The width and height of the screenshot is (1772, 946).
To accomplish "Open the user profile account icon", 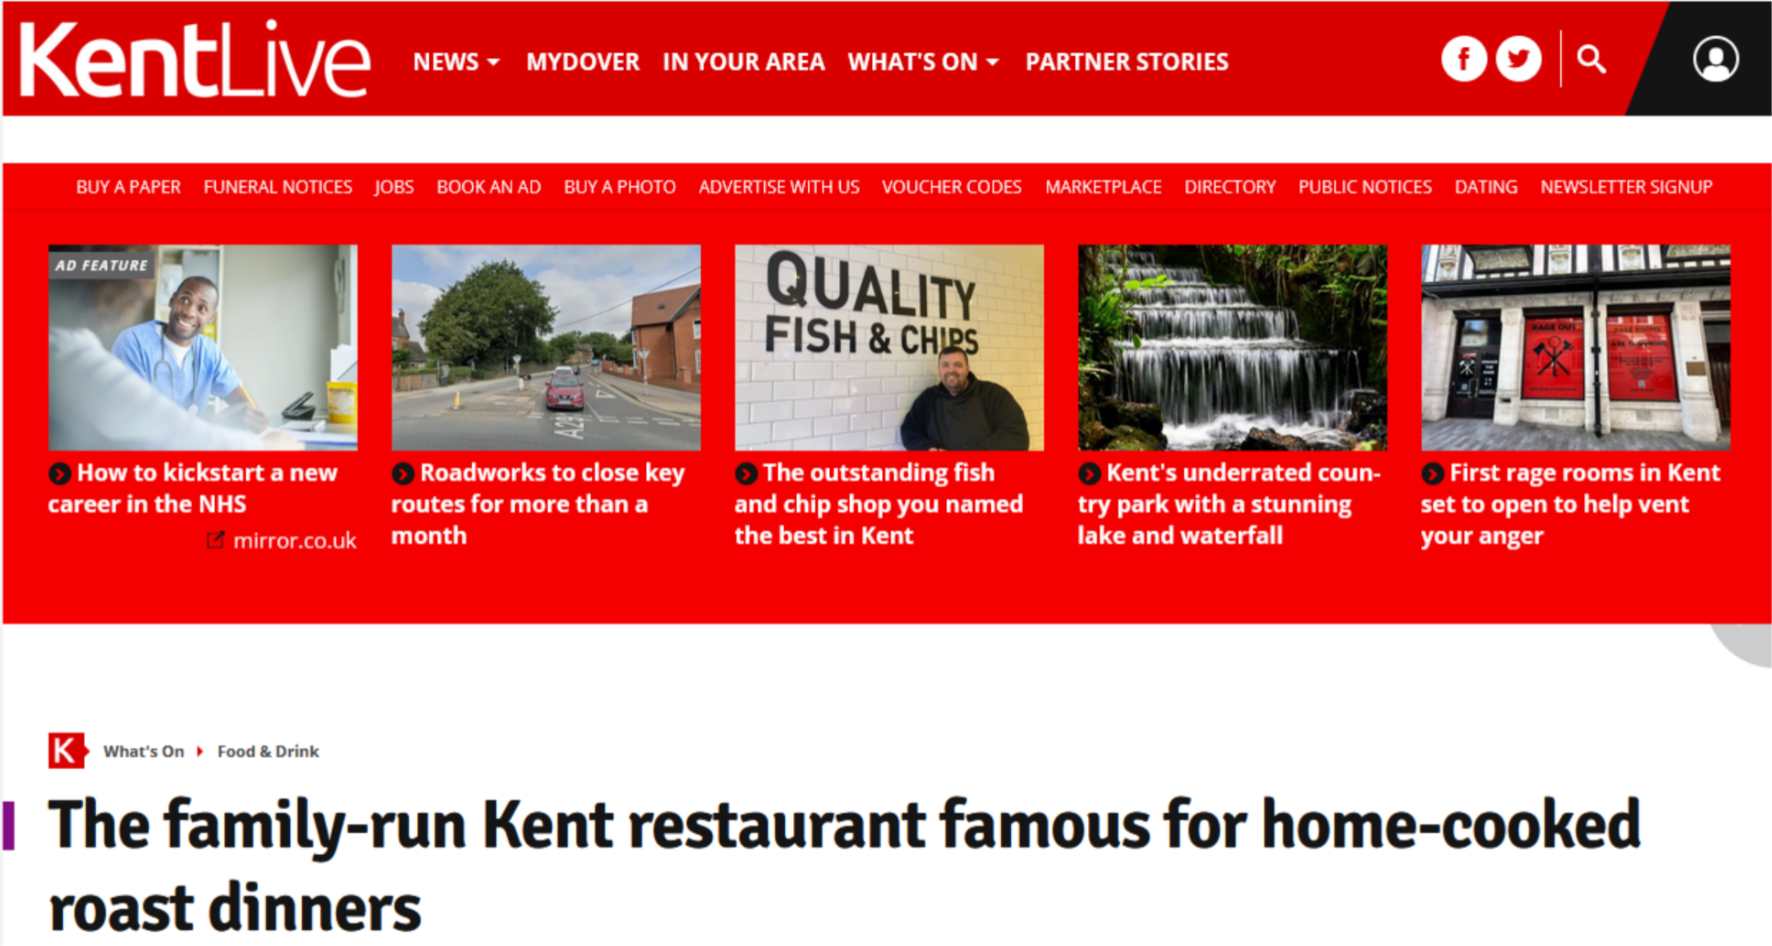I will (x=1715, y=59).
